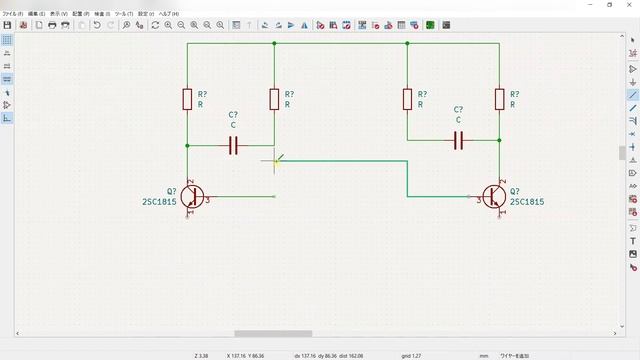Open the hierarchy navigator icon

236,25
